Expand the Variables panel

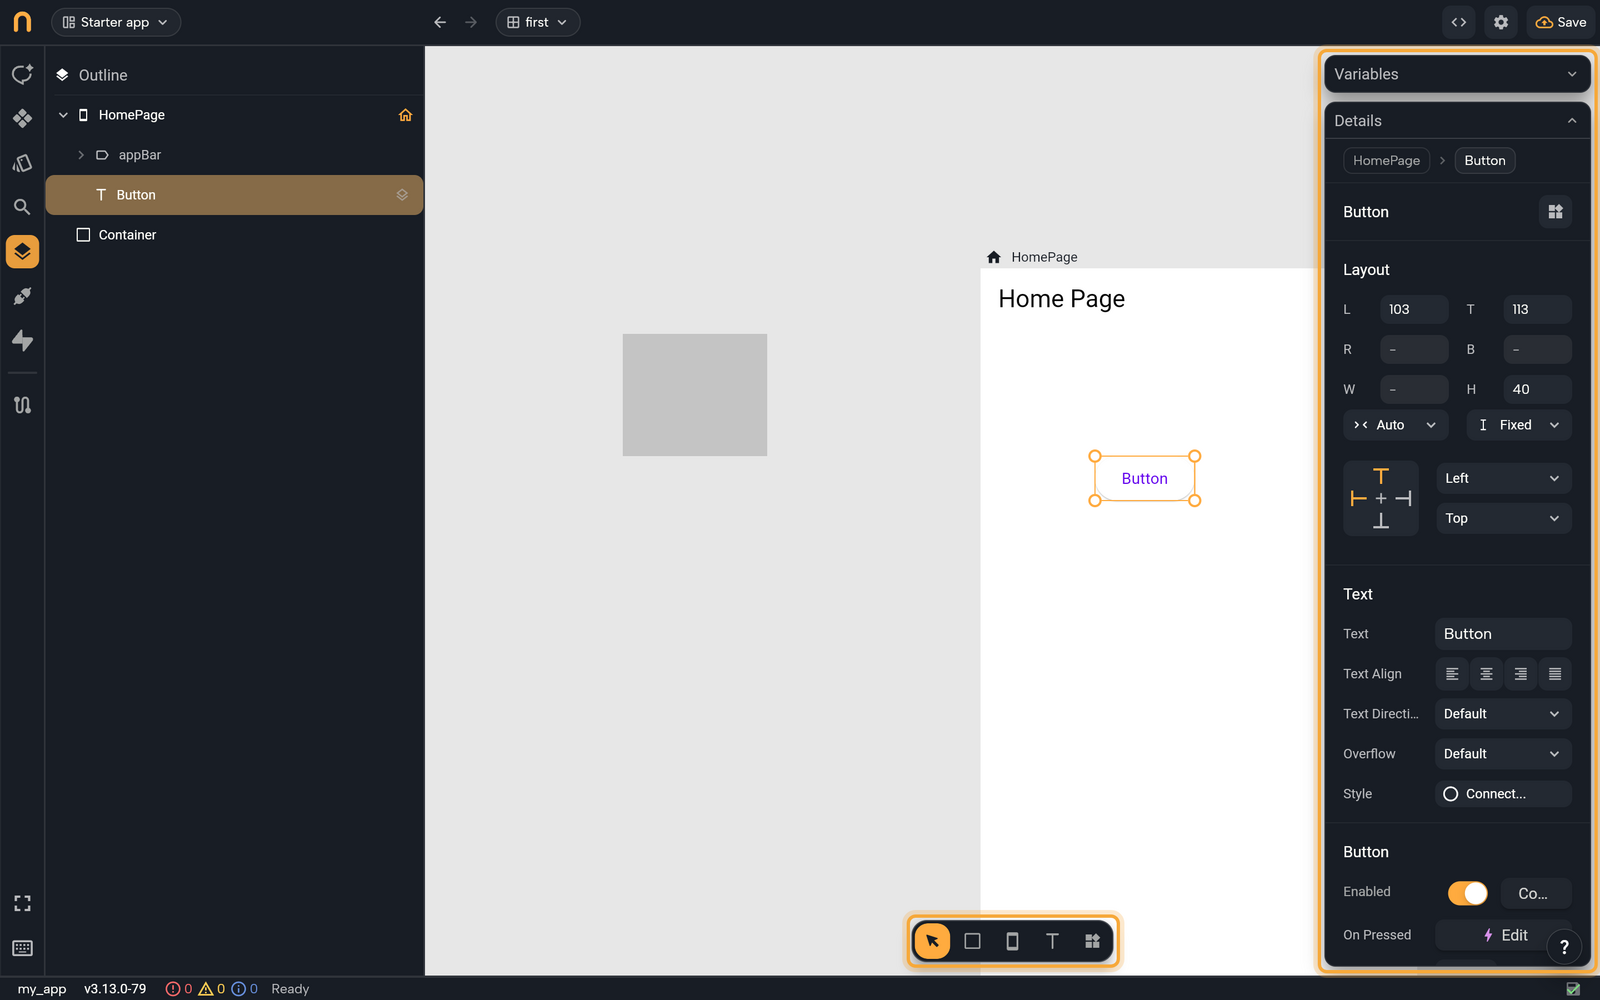pos(1457,74)
